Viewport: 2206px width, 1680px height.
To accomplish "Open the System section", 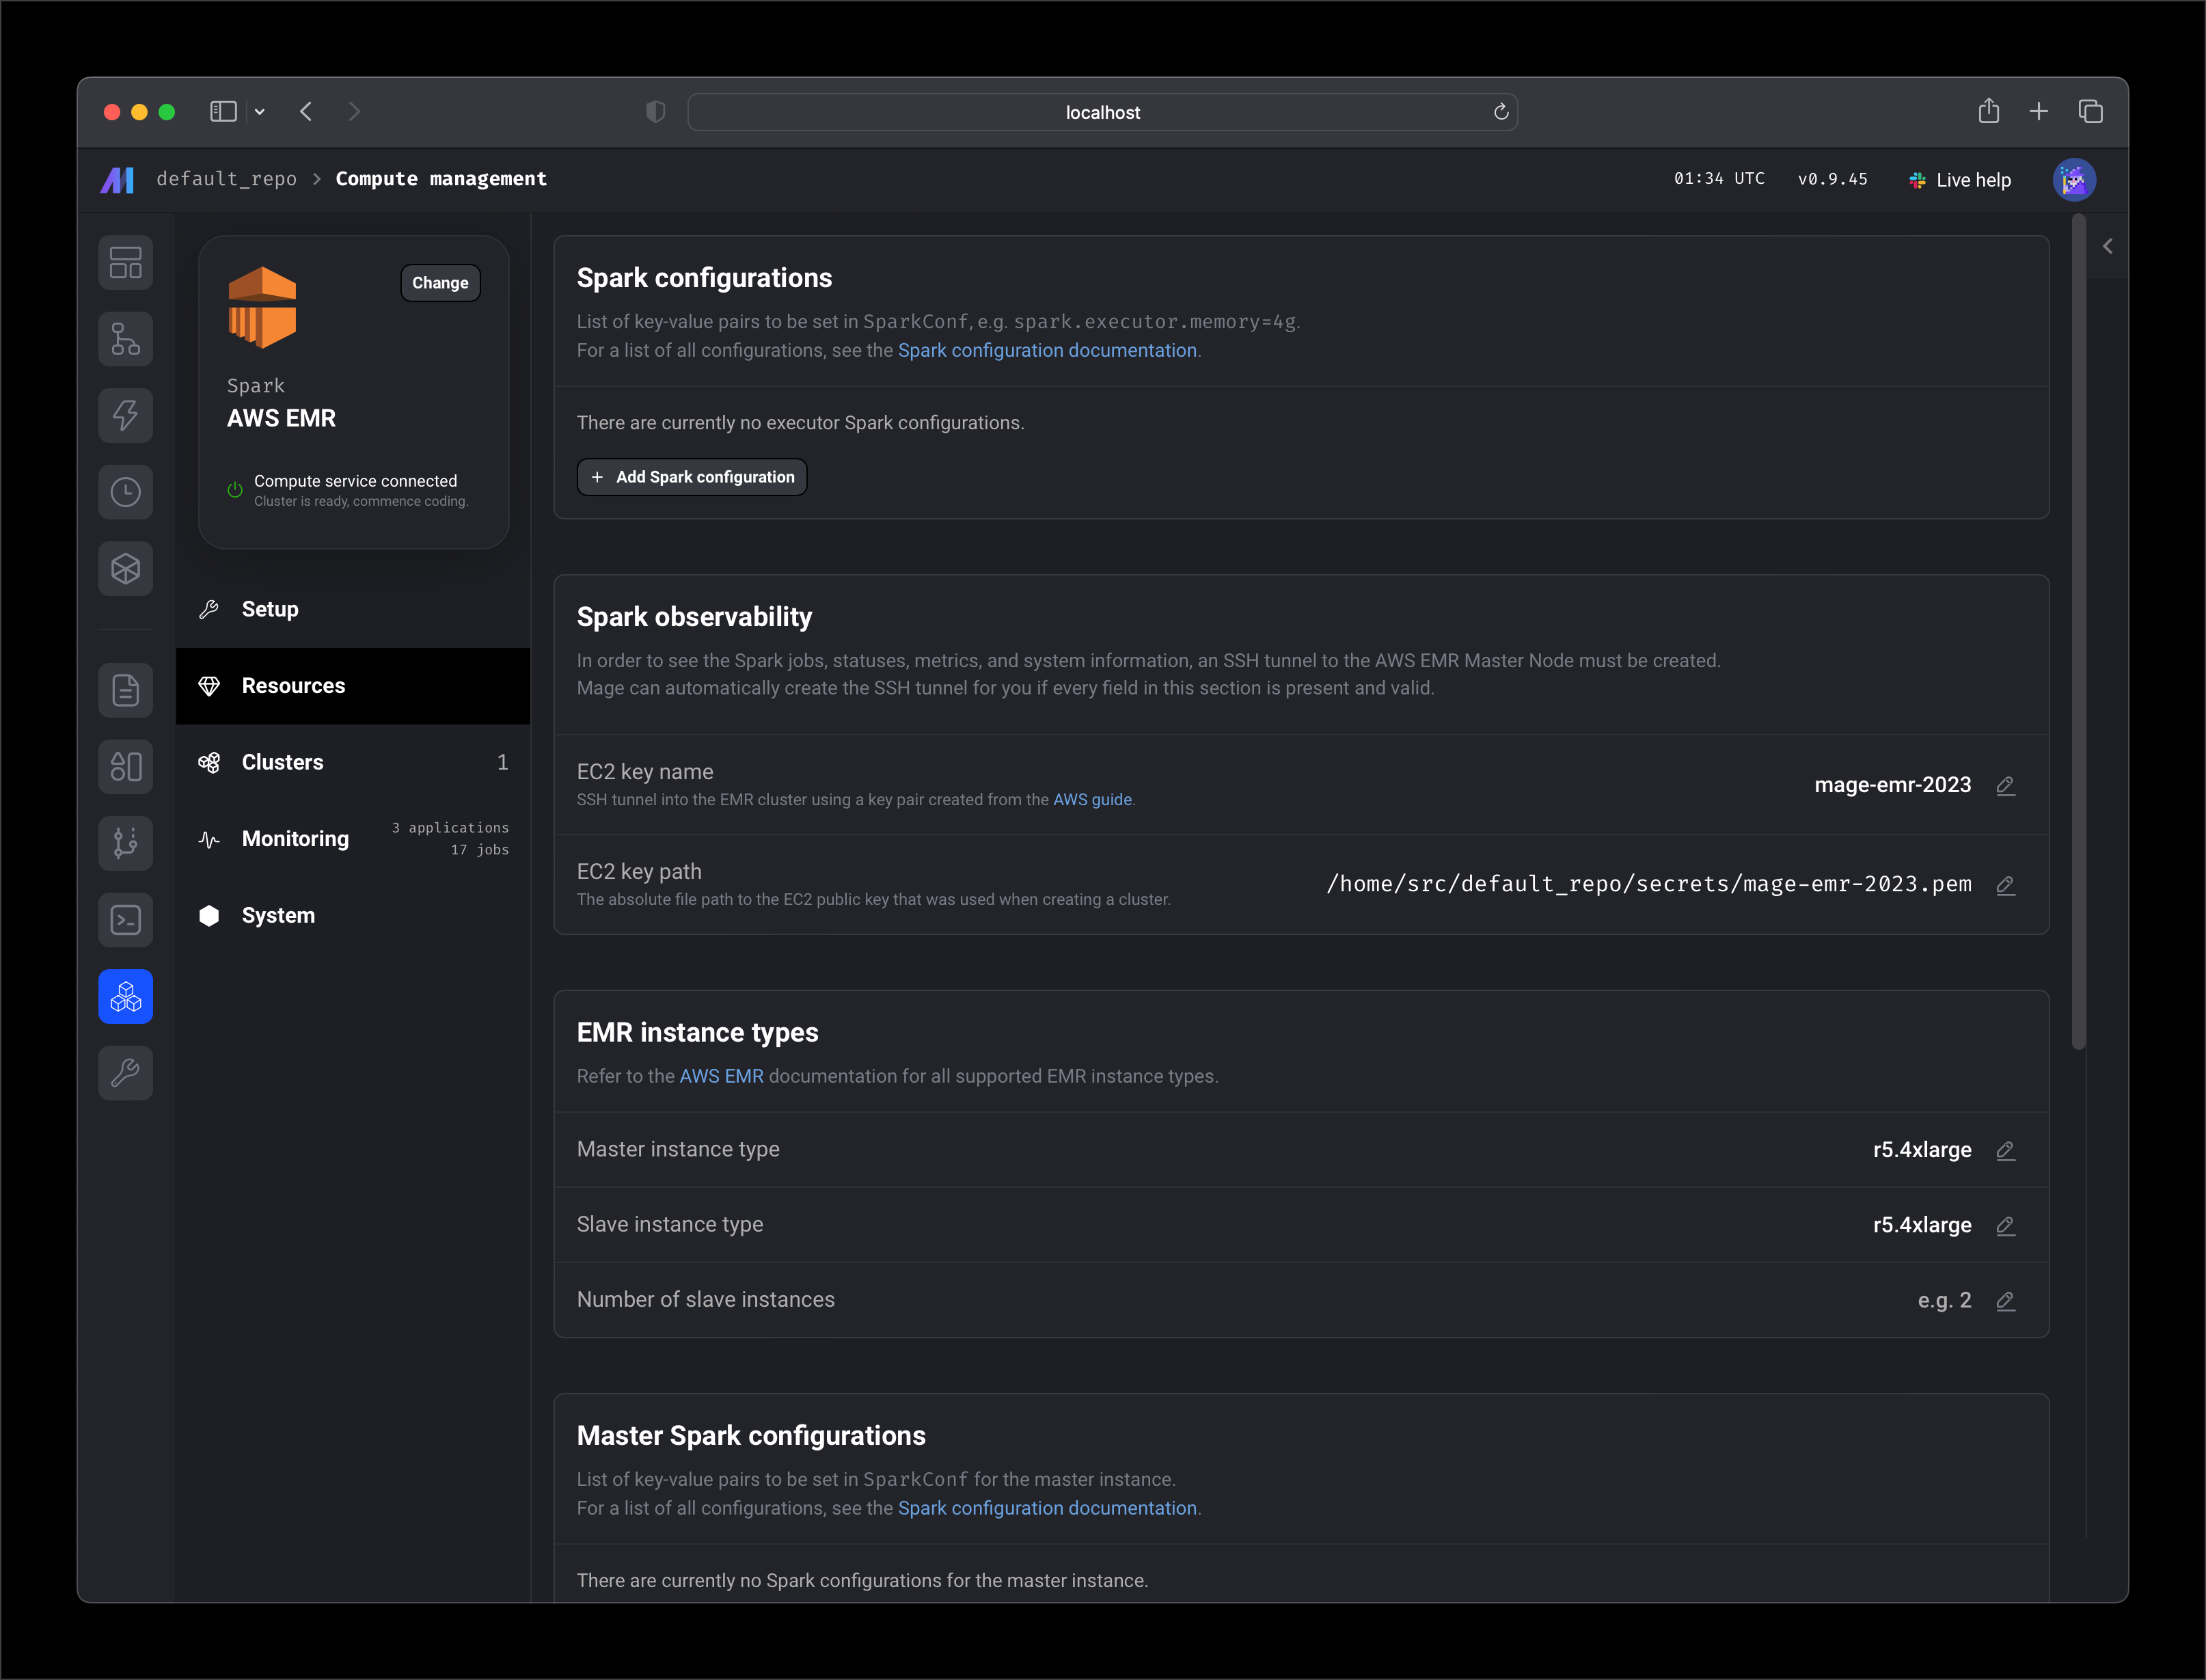I will pyautogui.click(x=353, y=915).
